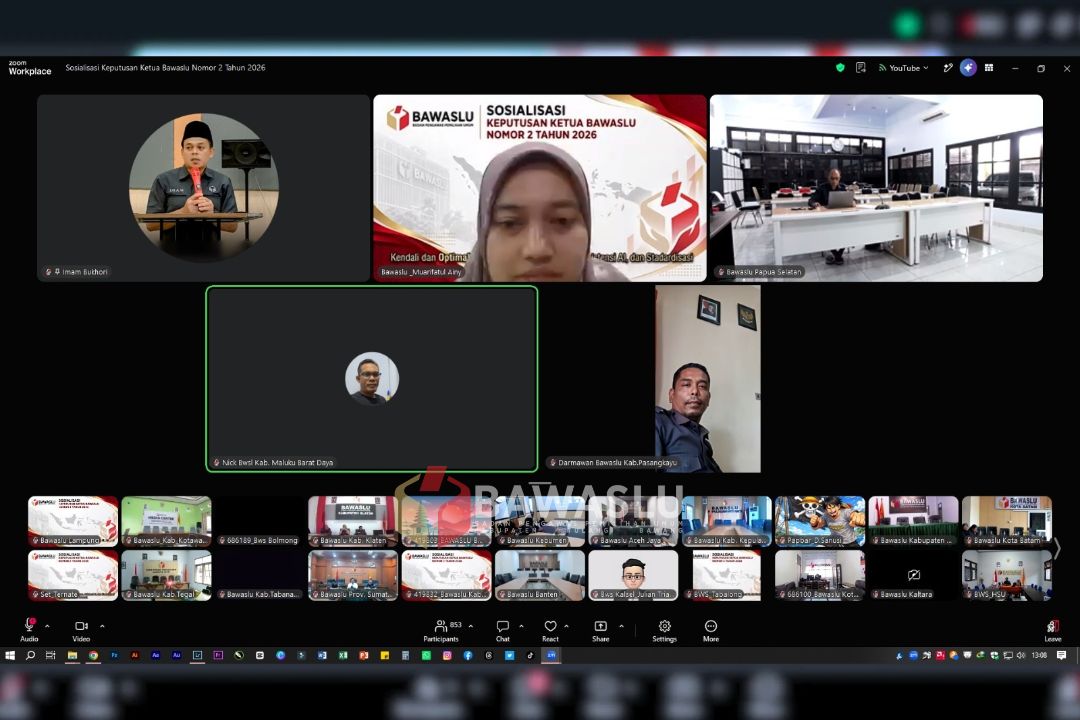The height and width of the screenshot is (720, 1080).
Task: Select the Bws Kalsel Julian Tria thumbnail
Action: click(x=633, y=575)
